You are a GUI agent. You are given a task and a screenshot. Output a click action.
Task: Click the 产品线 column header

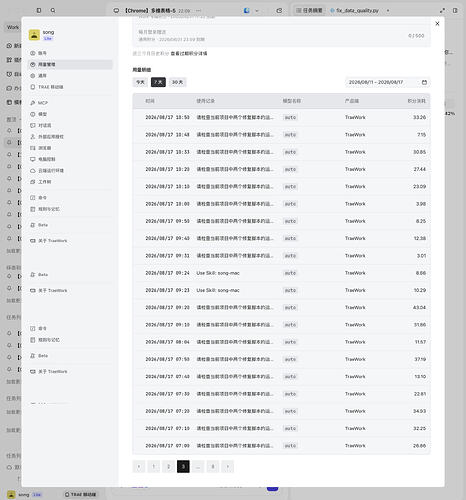click(352, 101)
